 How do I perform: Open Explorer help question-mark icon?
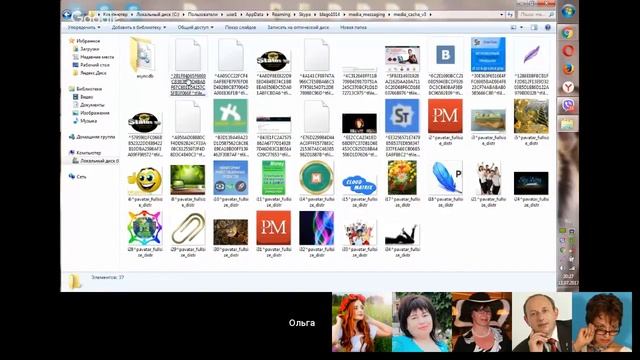548,27
